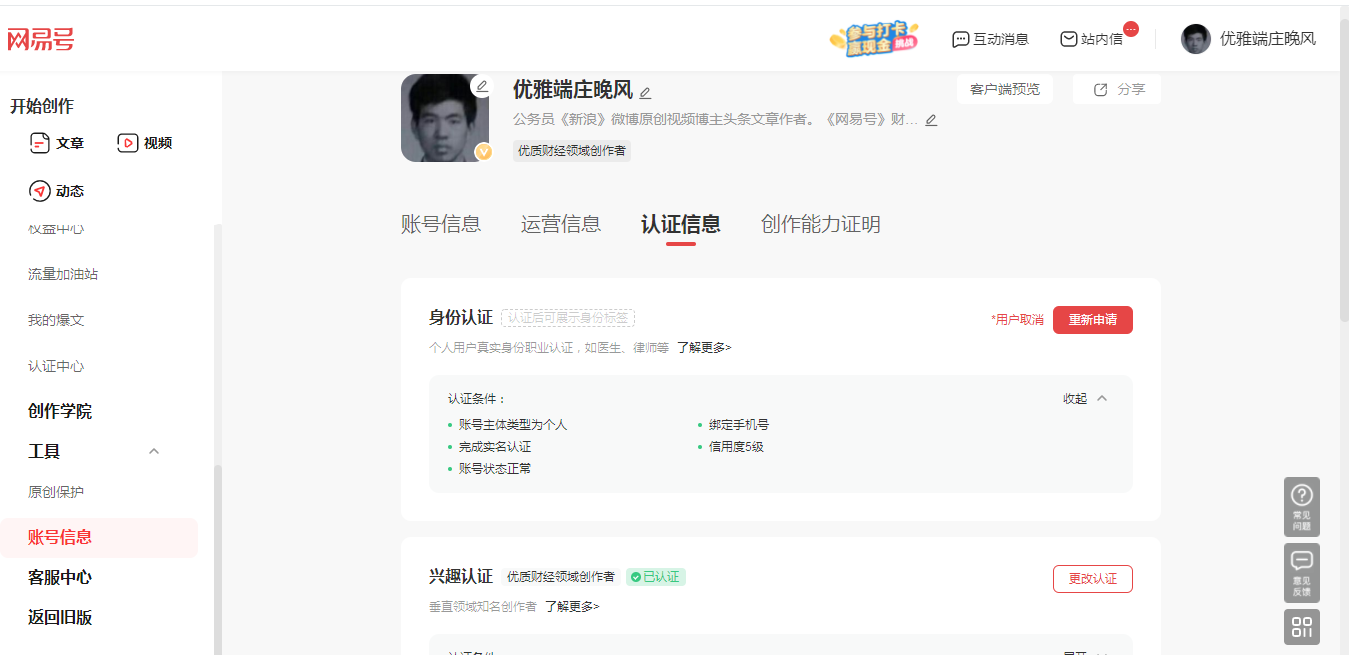Image resolution: width=1349 pixels, height=655 pixels.
Task: Click the edit icon on avatar photo
Action: coord(481,86)
